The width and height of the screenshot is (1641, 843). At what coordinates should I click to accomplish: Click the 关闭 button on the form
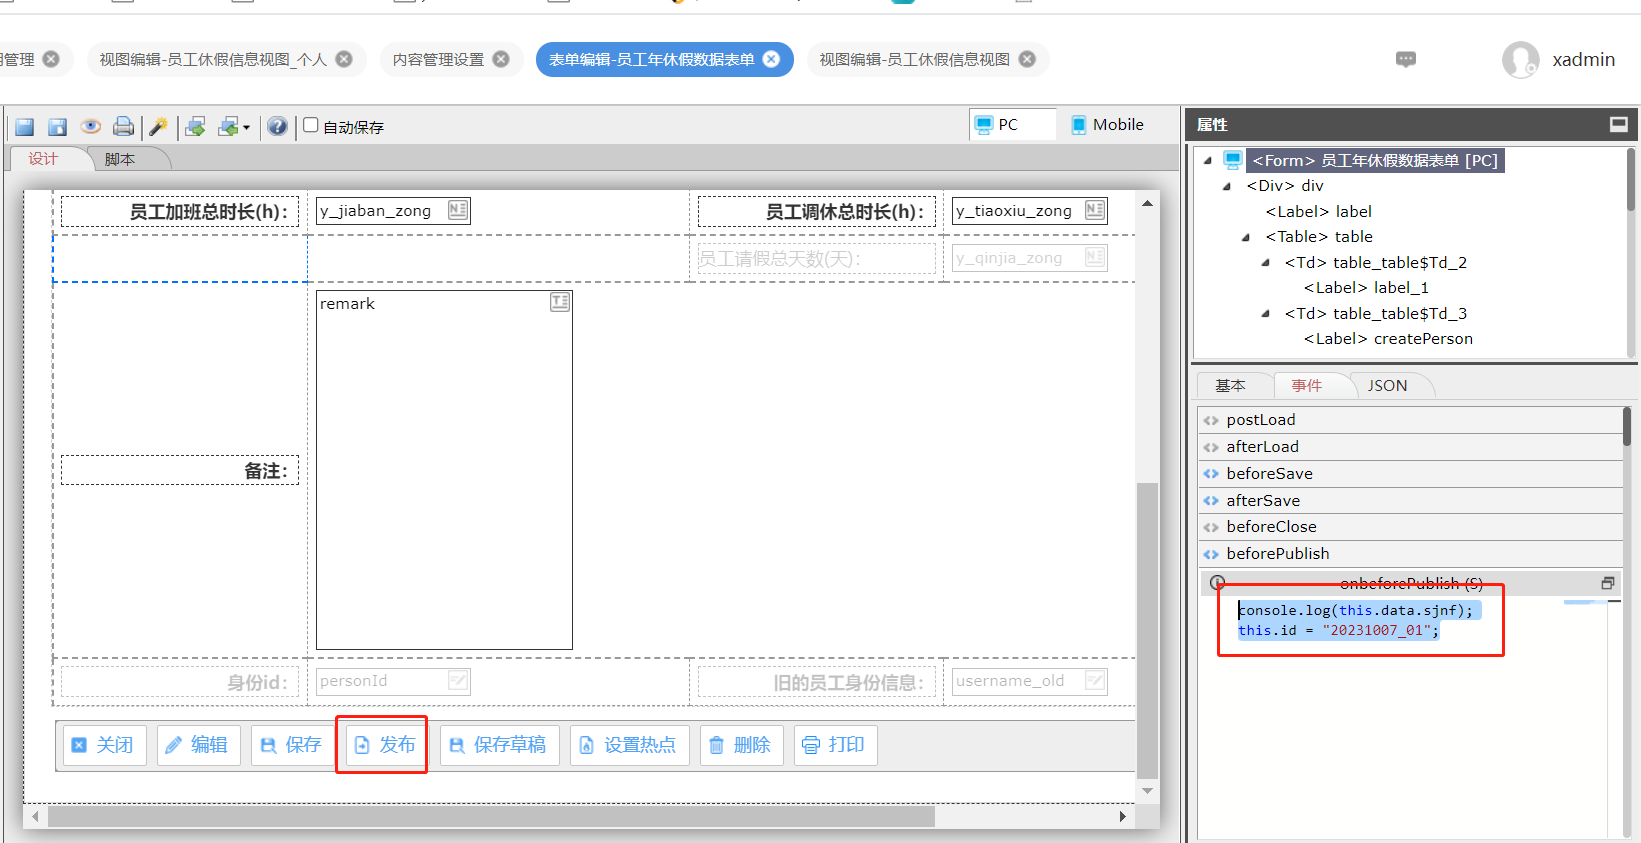pos(104,745)
